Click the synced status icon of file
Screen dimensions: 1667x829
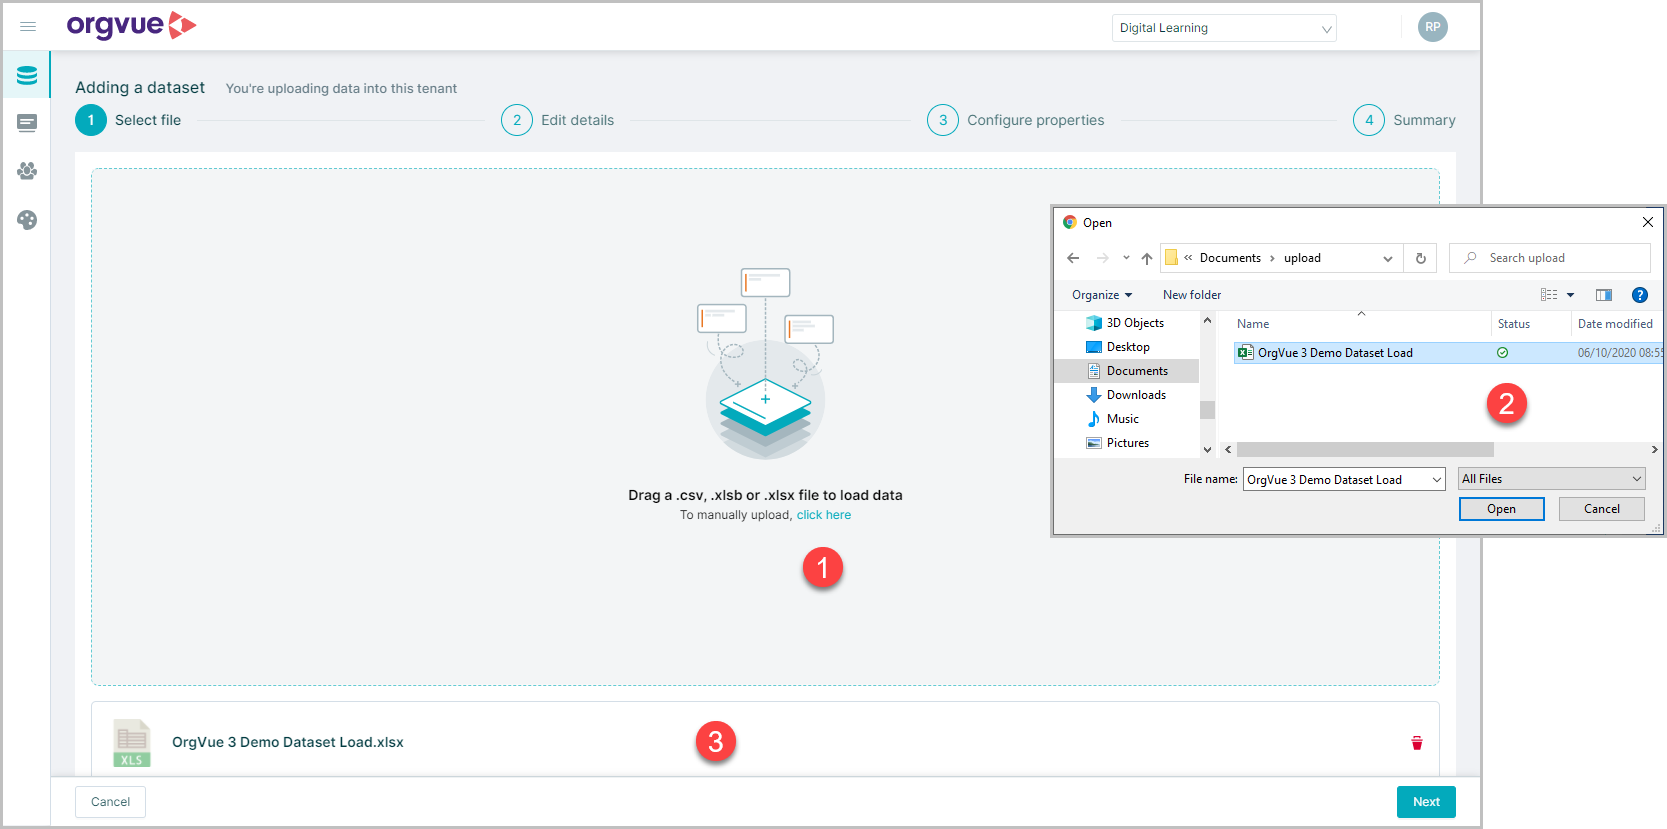click(1502, 353)
